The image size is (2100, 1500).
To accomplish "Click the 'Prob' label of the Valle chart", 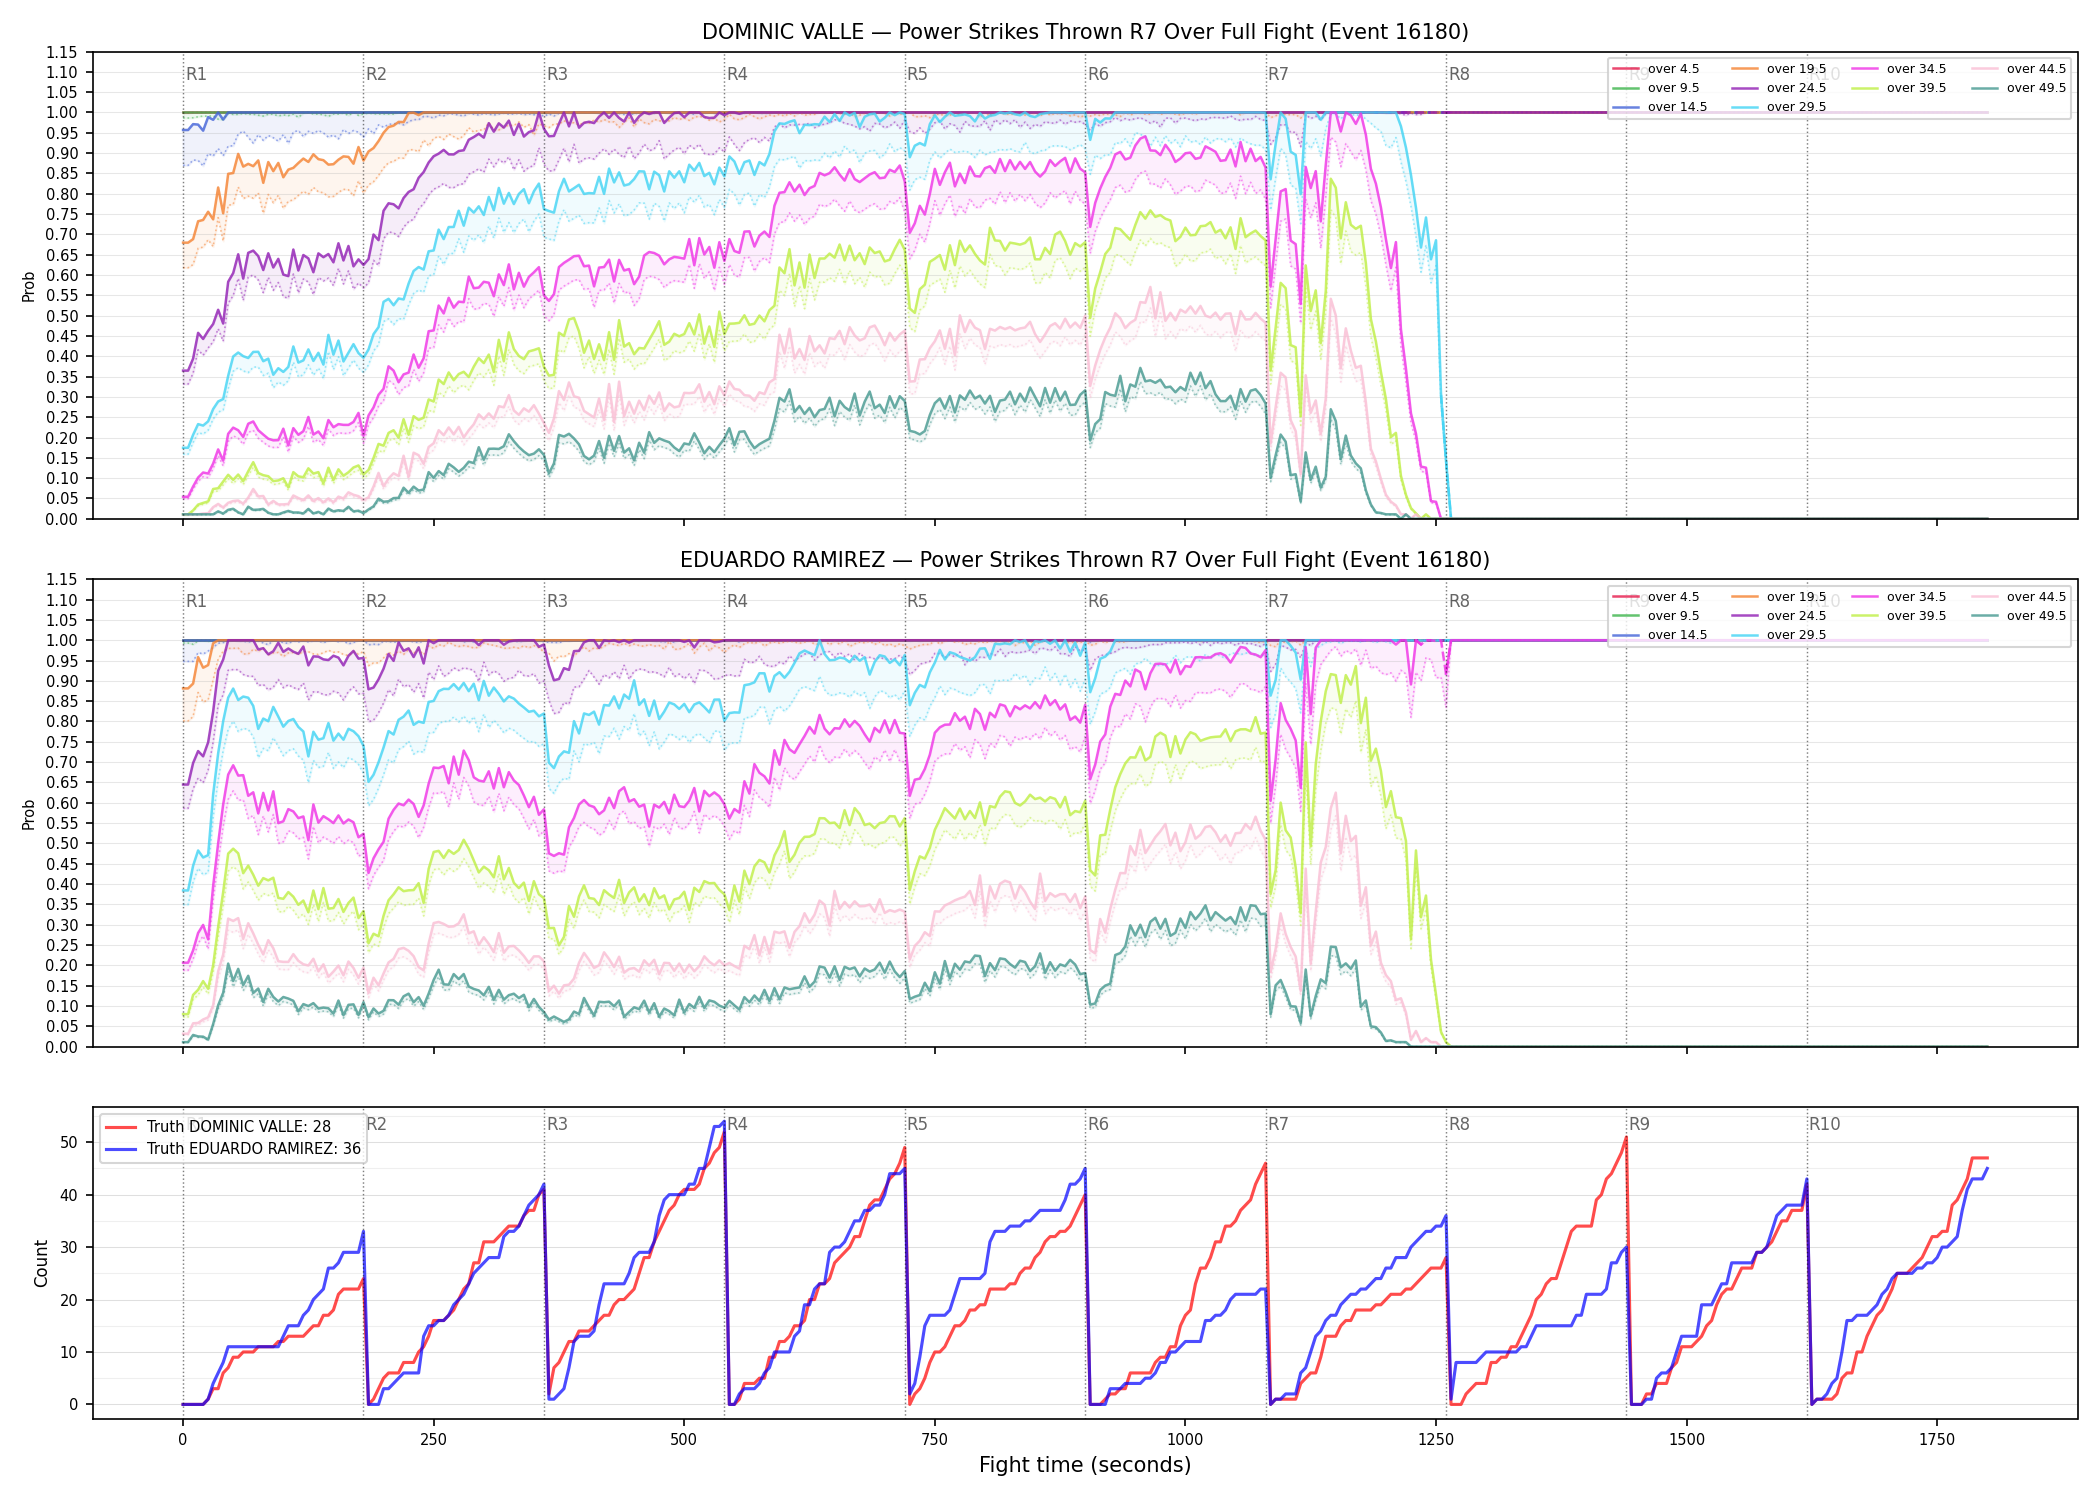I will tap(29, 287).
